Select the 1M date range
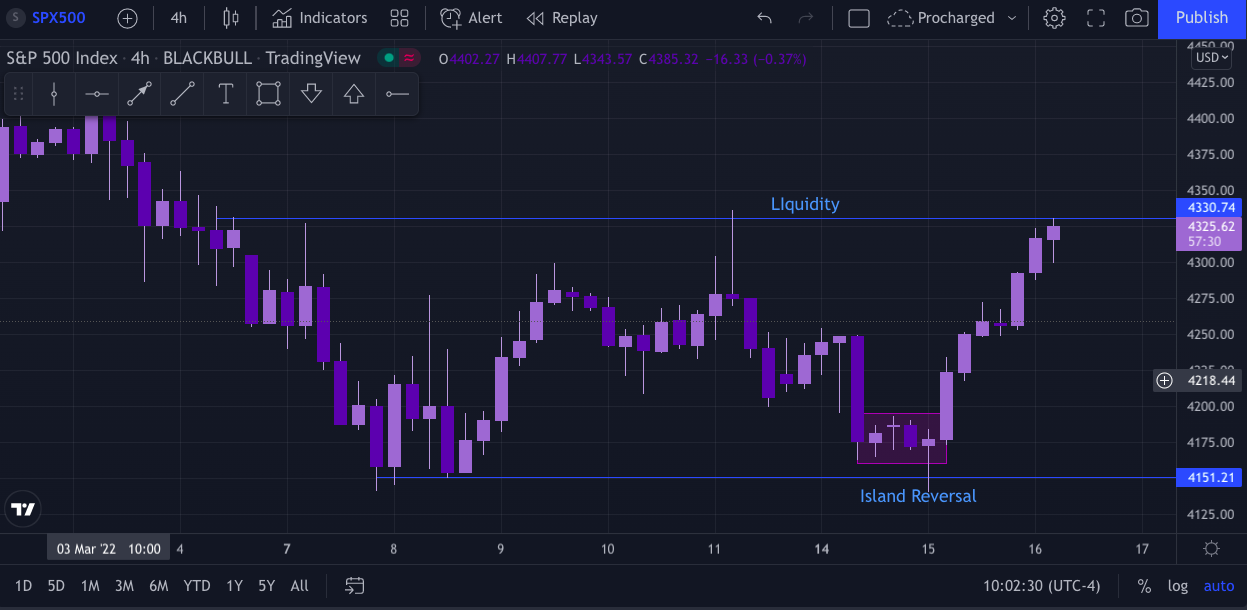 point(90,586)
